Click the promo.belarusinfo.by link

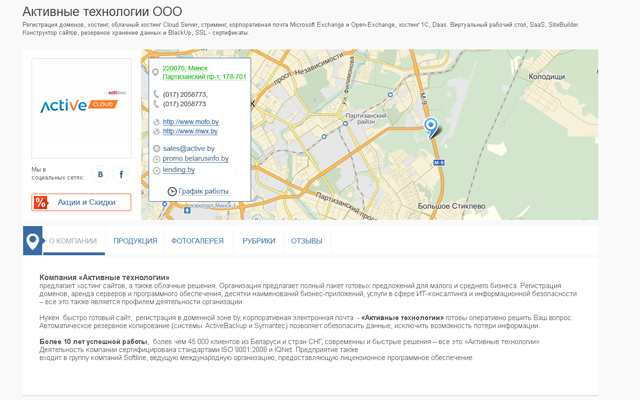tap(196, 158)
